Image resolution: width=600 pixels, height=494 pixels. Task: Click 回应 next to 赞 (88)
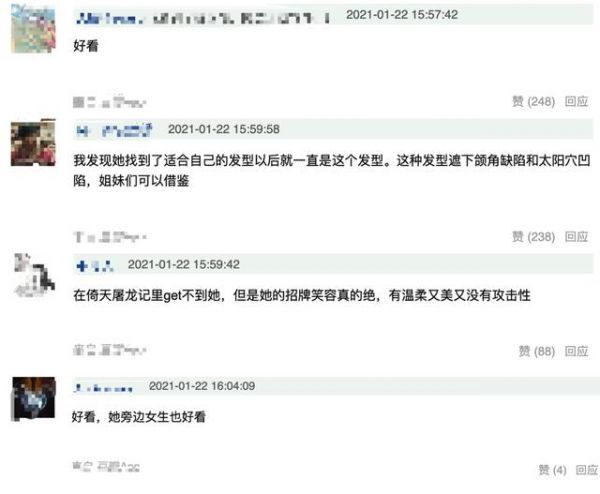click(x=576, y=351)
